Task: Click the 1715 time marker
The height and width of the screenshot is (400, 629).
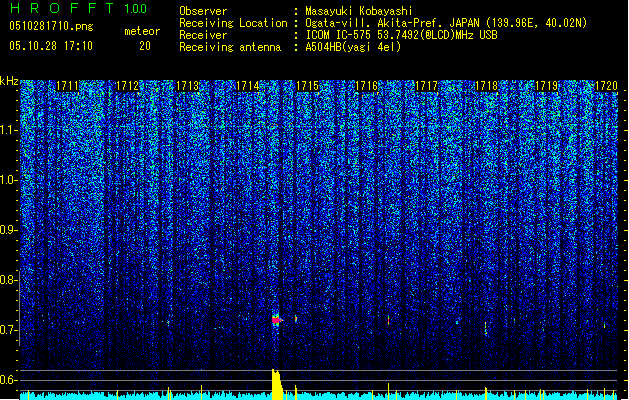Action: click(307, 86)
